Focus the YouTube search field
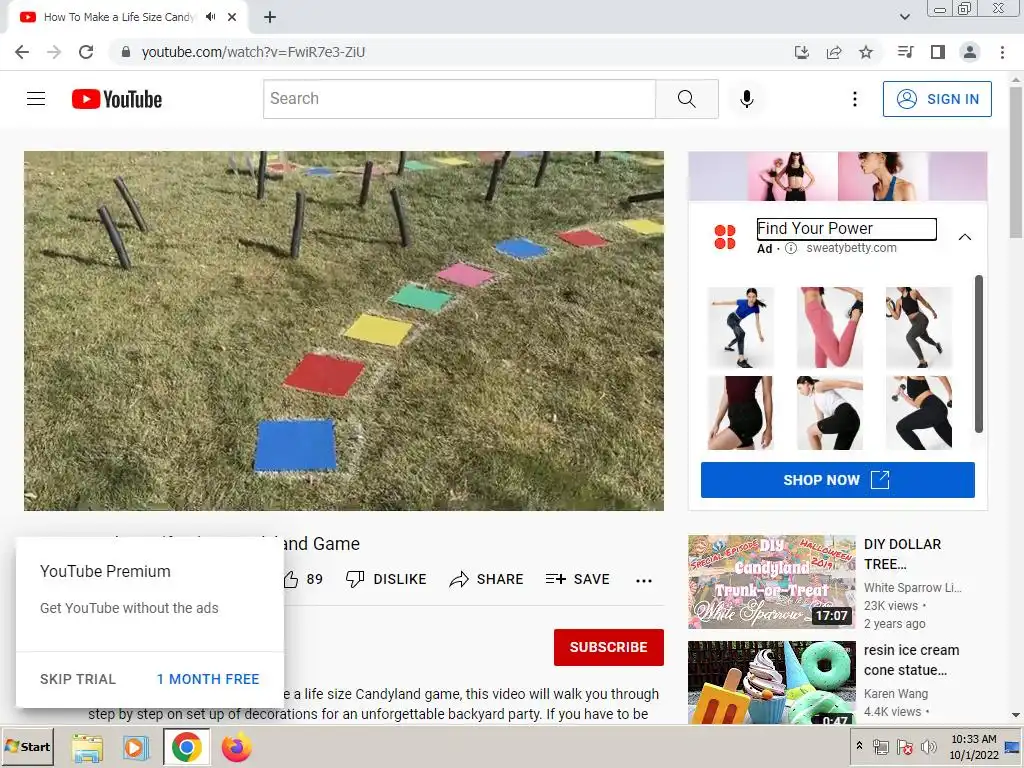 click(x=459, y=99)
